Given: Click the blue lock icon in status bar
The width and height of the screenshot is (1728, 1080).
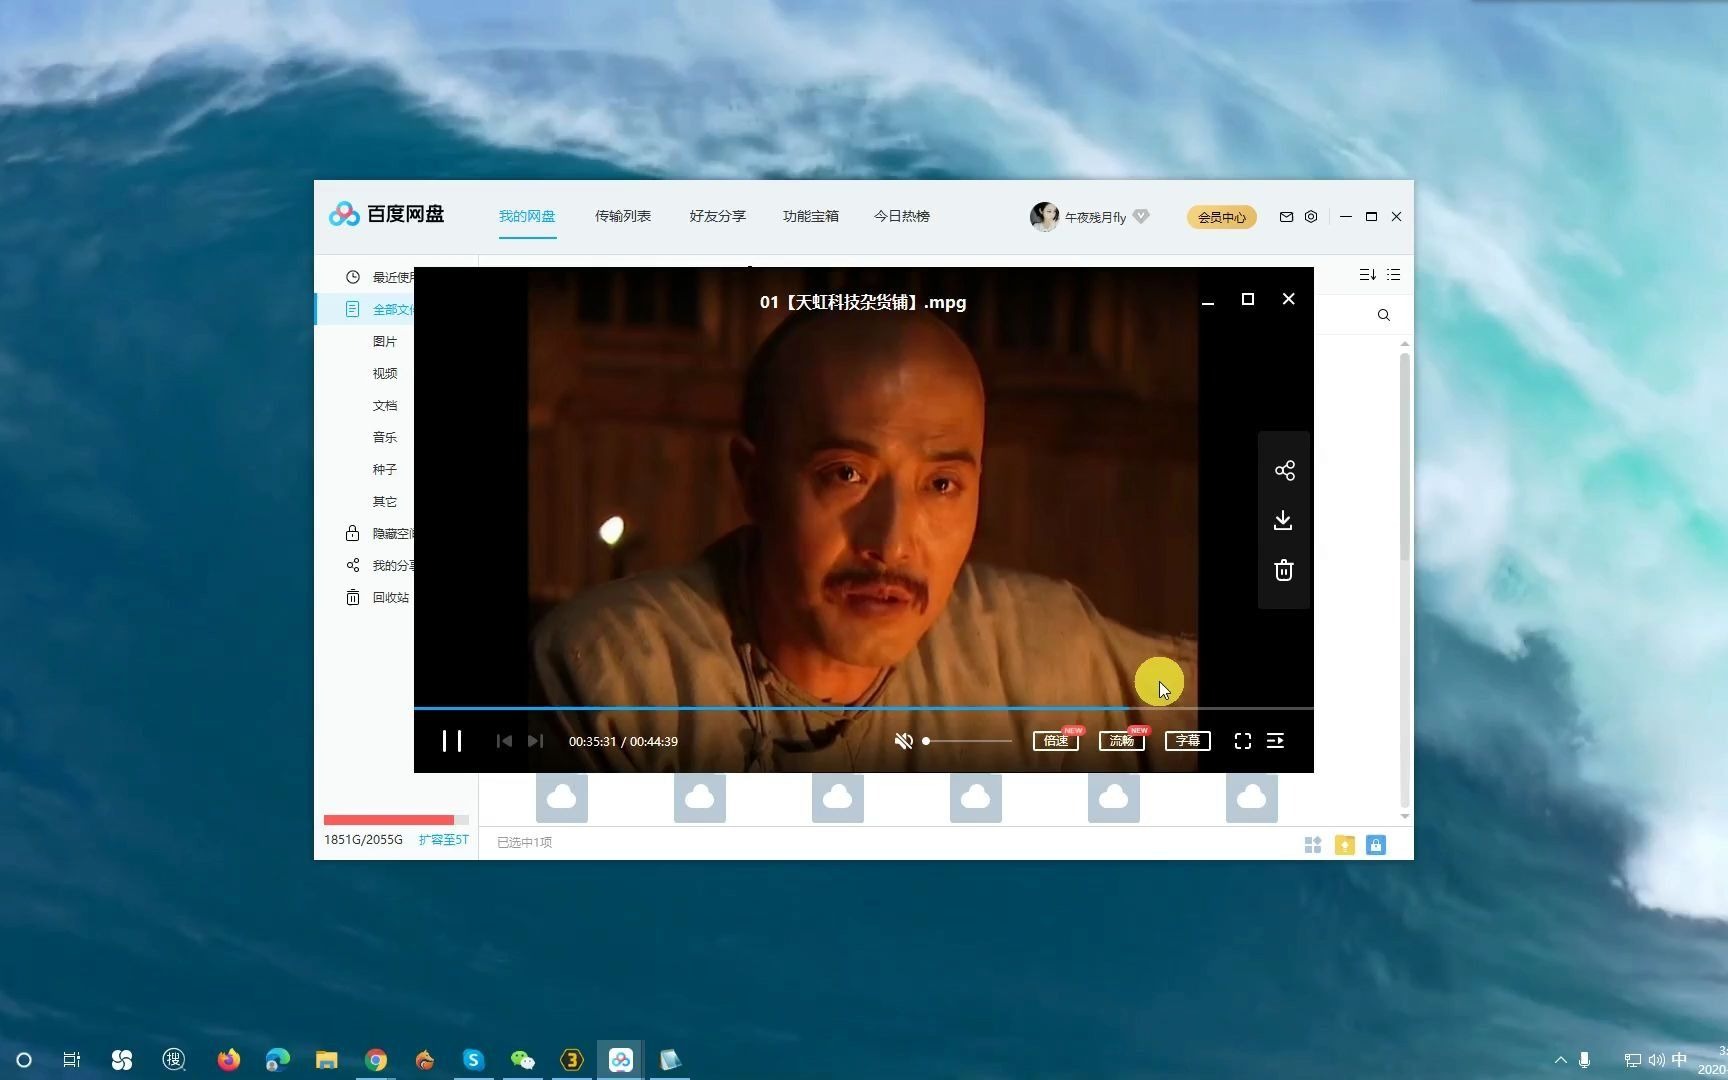Looking at the screenshot, I should tap(1376, 845).
